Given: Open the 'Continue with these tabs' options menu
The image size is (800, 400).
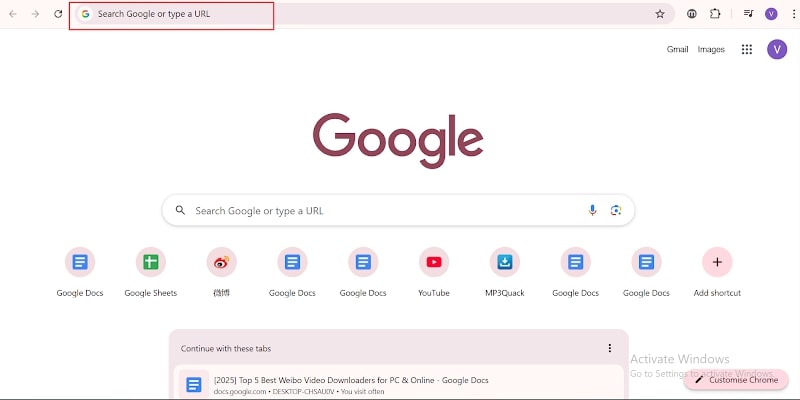Looking at the screenshot, I should tap(609, 348).
